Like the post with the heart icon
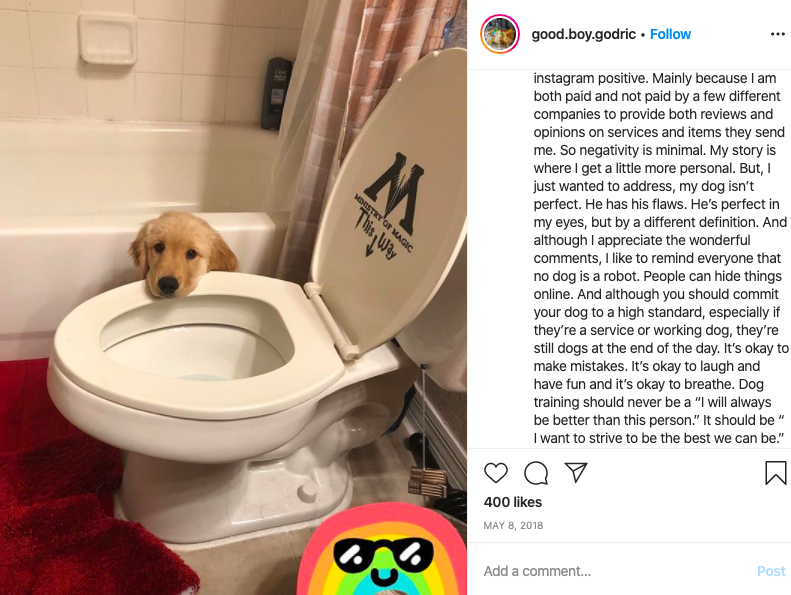This screenshot has width=791, height=595. [495, 473]
